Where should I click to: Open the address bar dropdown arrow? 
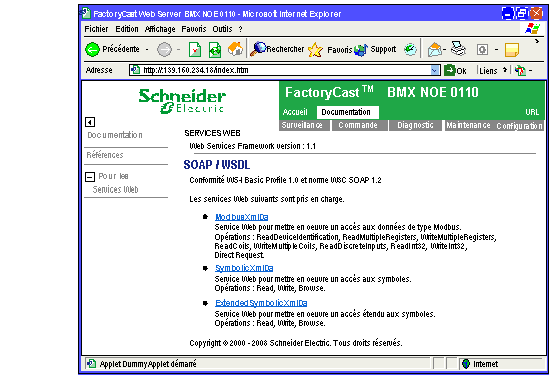(435, 70)
